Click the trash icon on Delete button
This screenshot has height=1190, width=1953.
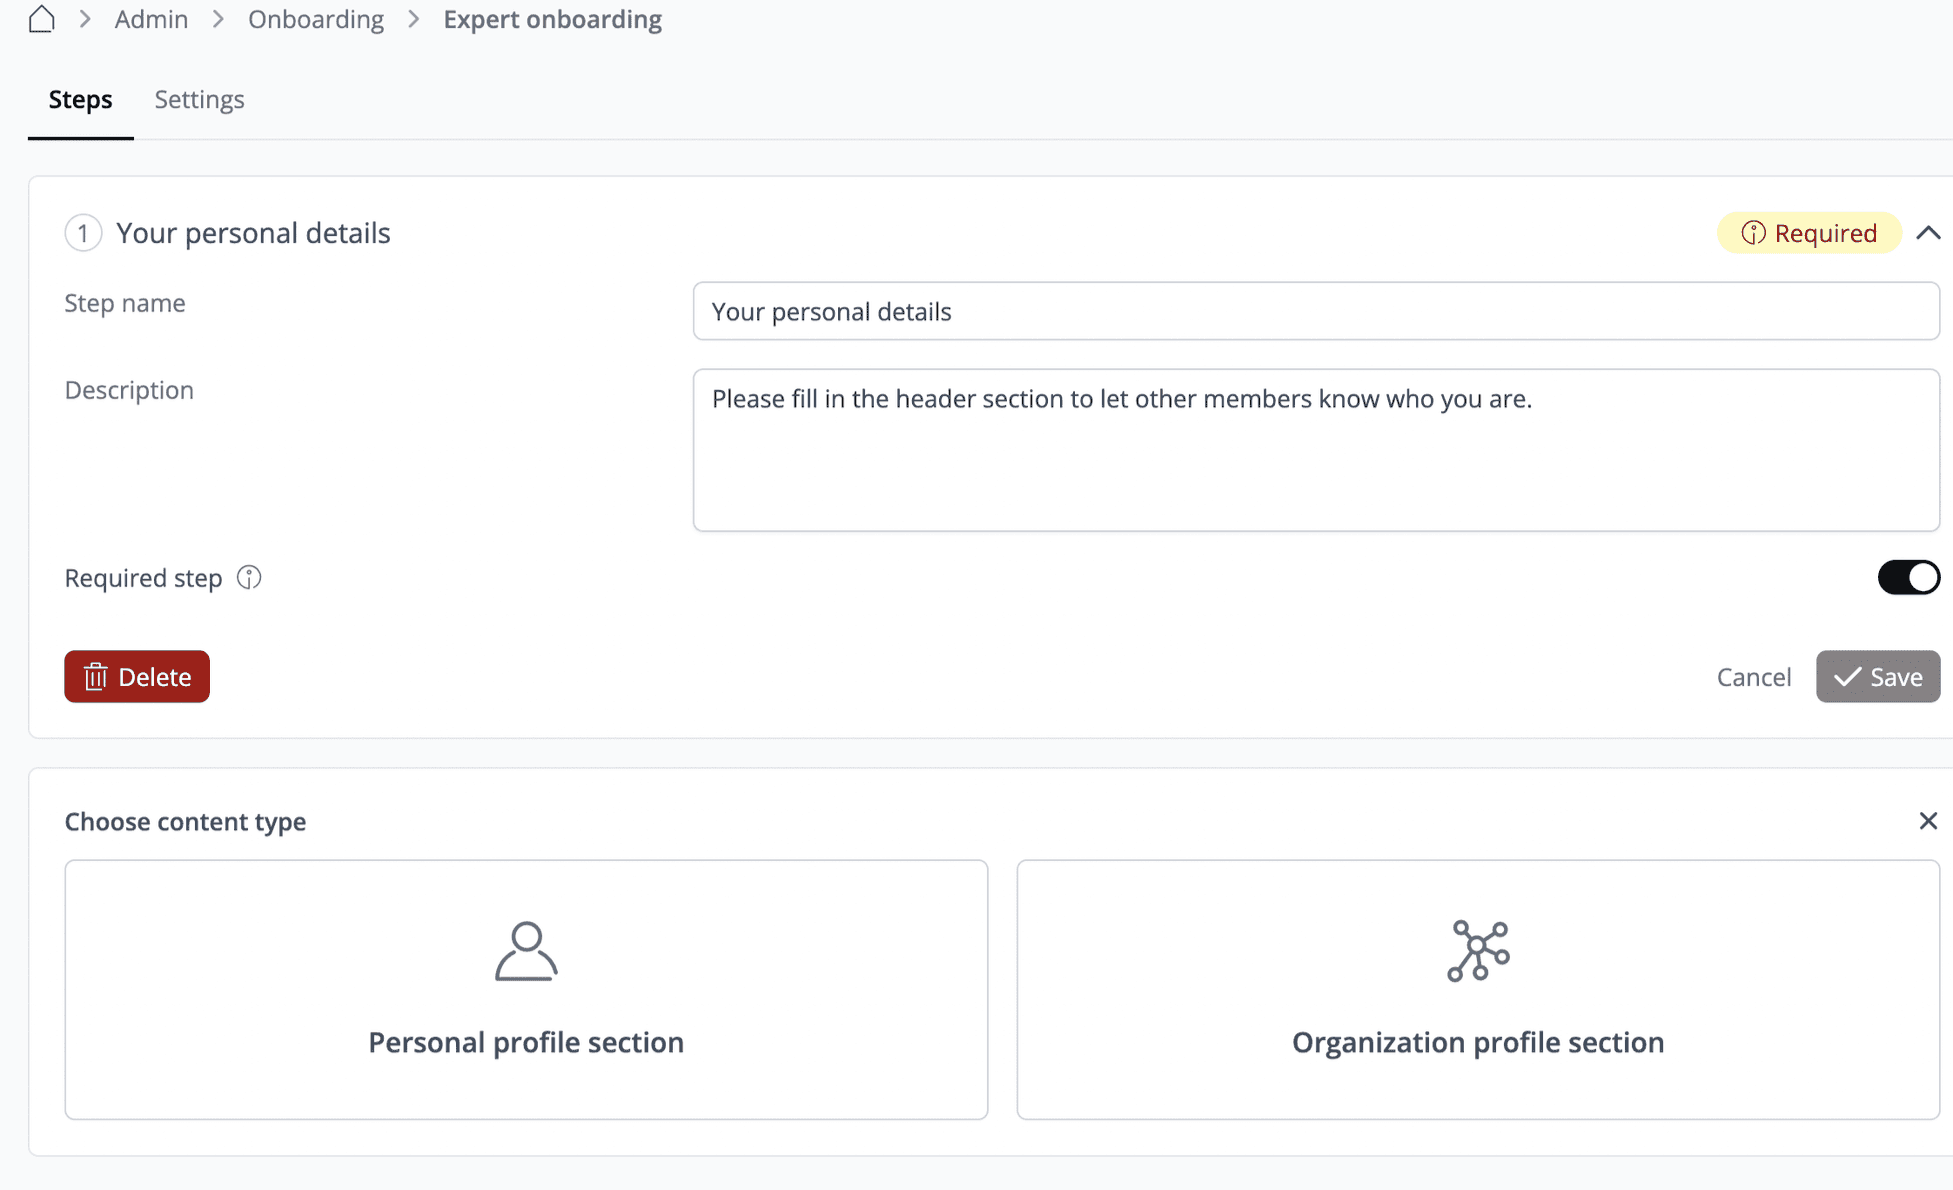pyautogui.click(x=96, y=677)
